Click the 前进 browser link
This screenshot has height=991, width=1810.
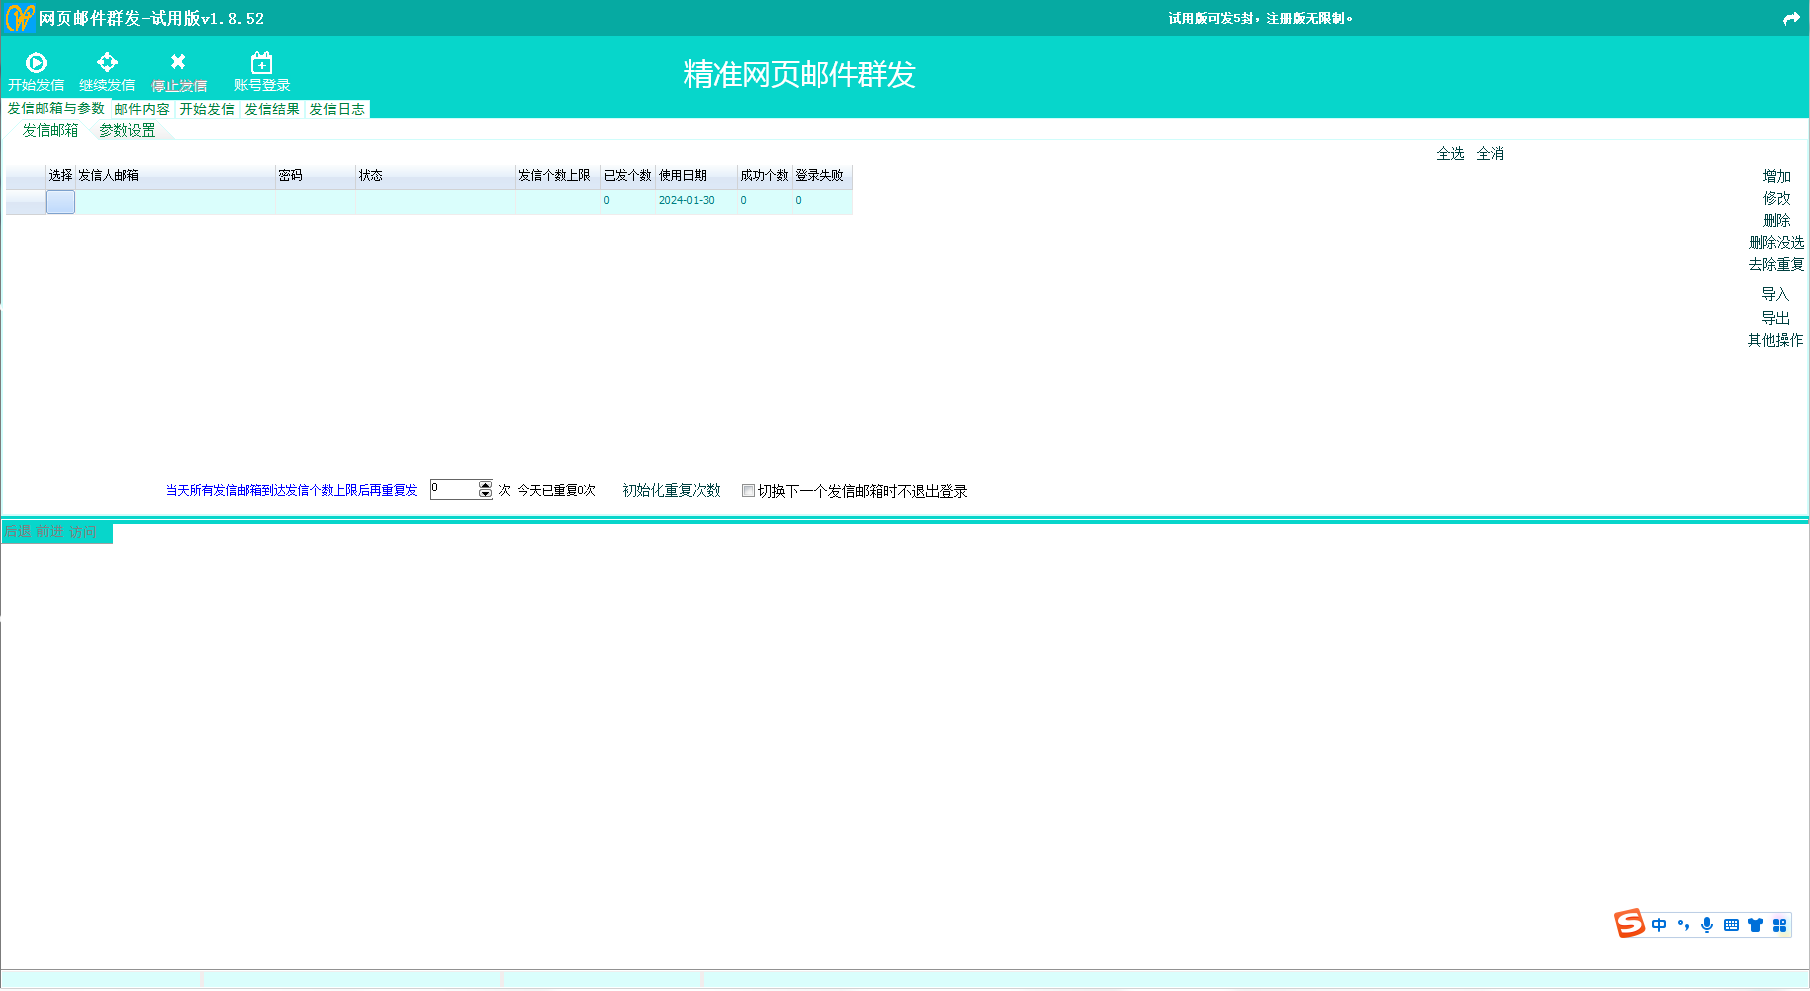coord(50,532)
